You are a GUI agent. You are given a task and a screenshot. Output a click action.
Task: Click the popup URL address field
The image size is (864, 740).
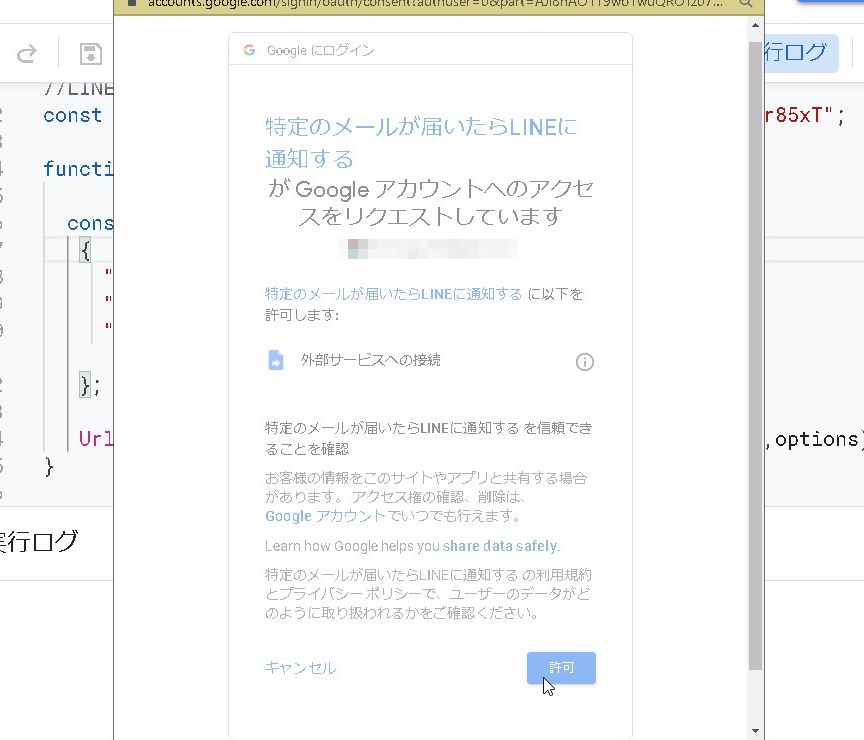tap(430, 3)
